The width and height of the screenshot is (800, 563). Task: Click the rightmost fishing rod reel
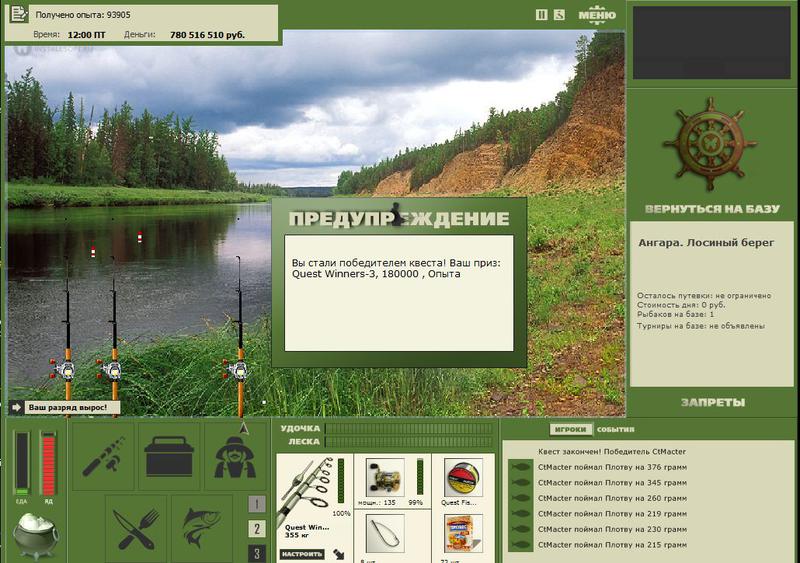[x=236, y=369]
